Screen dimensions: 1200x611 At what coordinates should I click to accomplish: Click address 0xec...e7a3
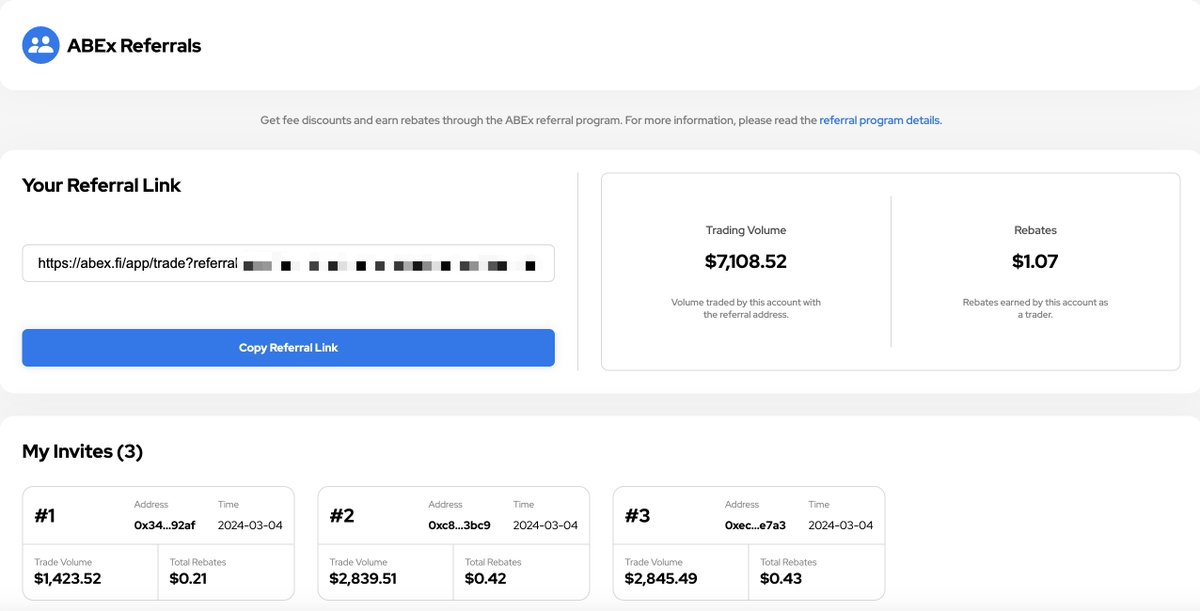coord(755,525)
